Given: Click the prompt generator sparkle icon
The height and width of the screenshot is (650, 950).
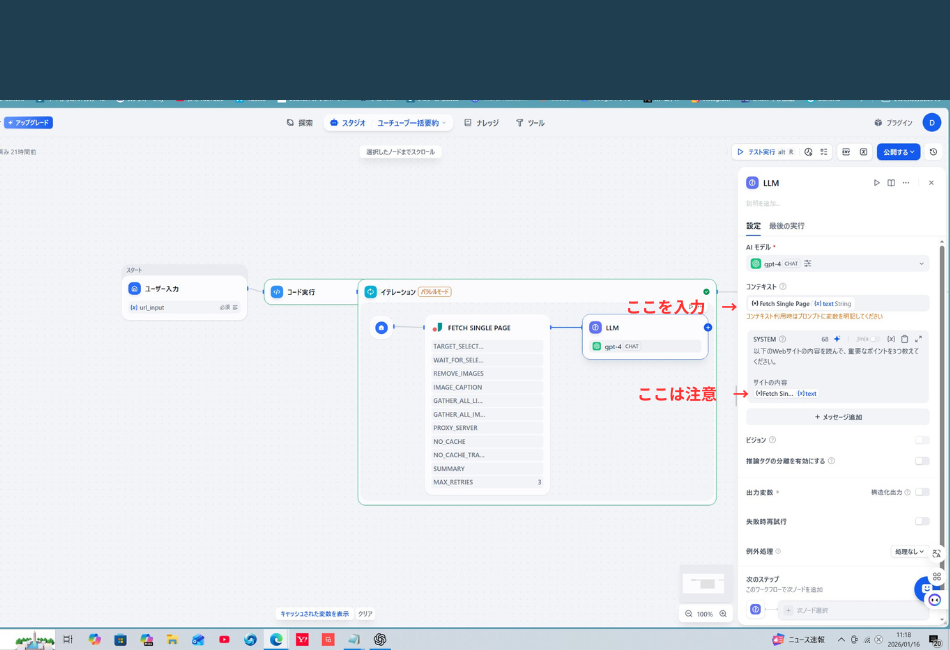Looking at the screenshot, I should point(837,339).
